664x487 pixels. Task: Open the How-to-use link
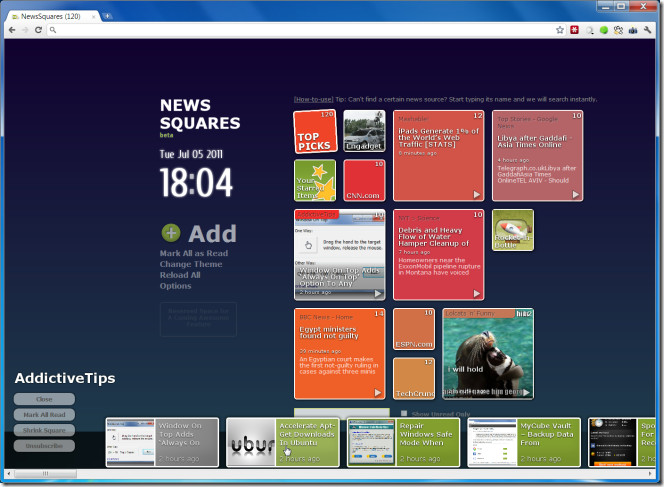pyautogui.click(x=313, y=100)
